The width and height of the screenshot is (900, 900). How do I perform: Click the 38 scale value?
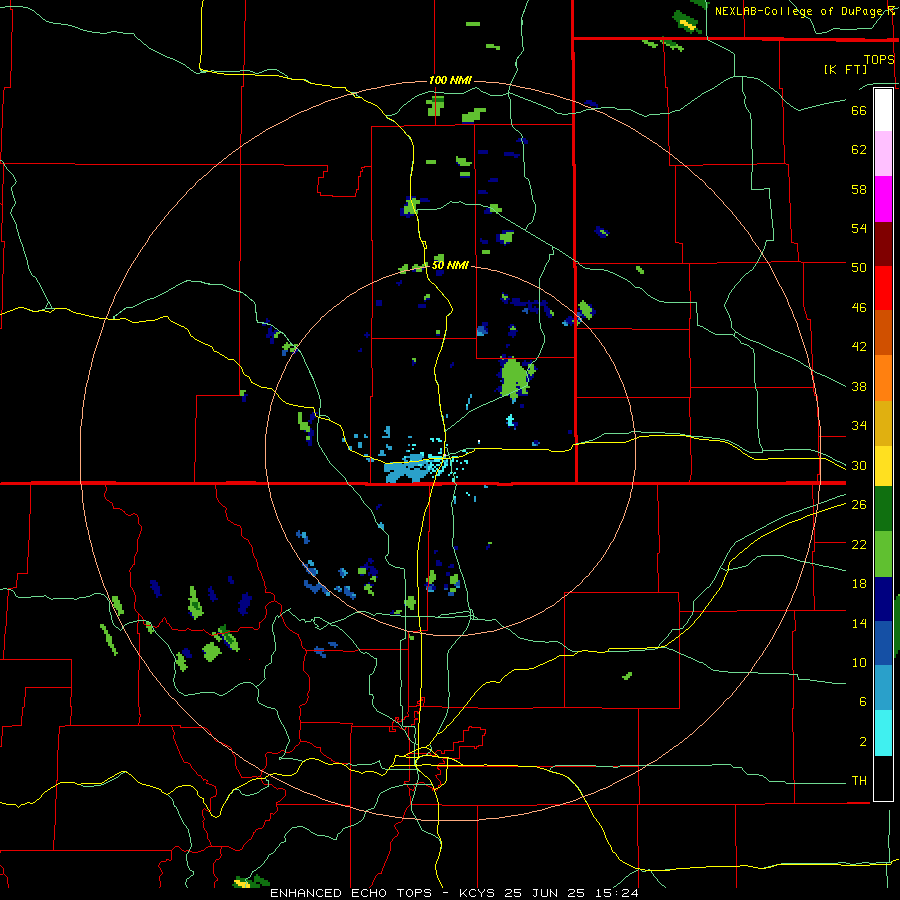pos(859,386)
